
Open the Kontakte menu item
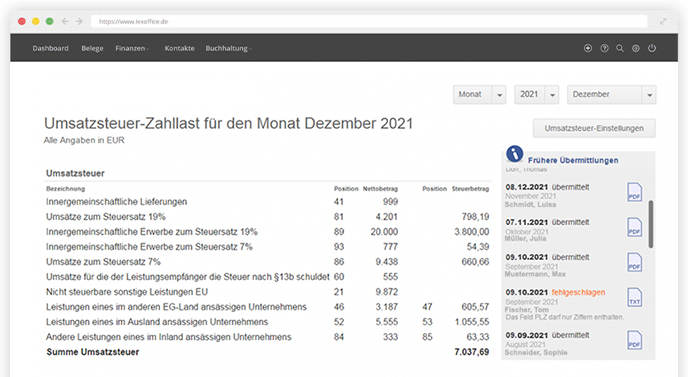[179, 48]
